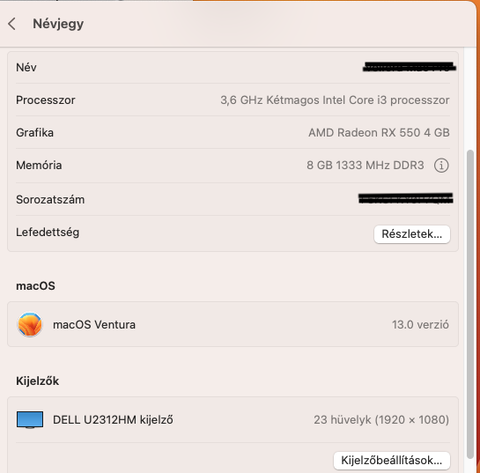This screenshot has height=473, width=480.
Task: Select the Lefedettség row label
Action: click(x=48, y=232)
